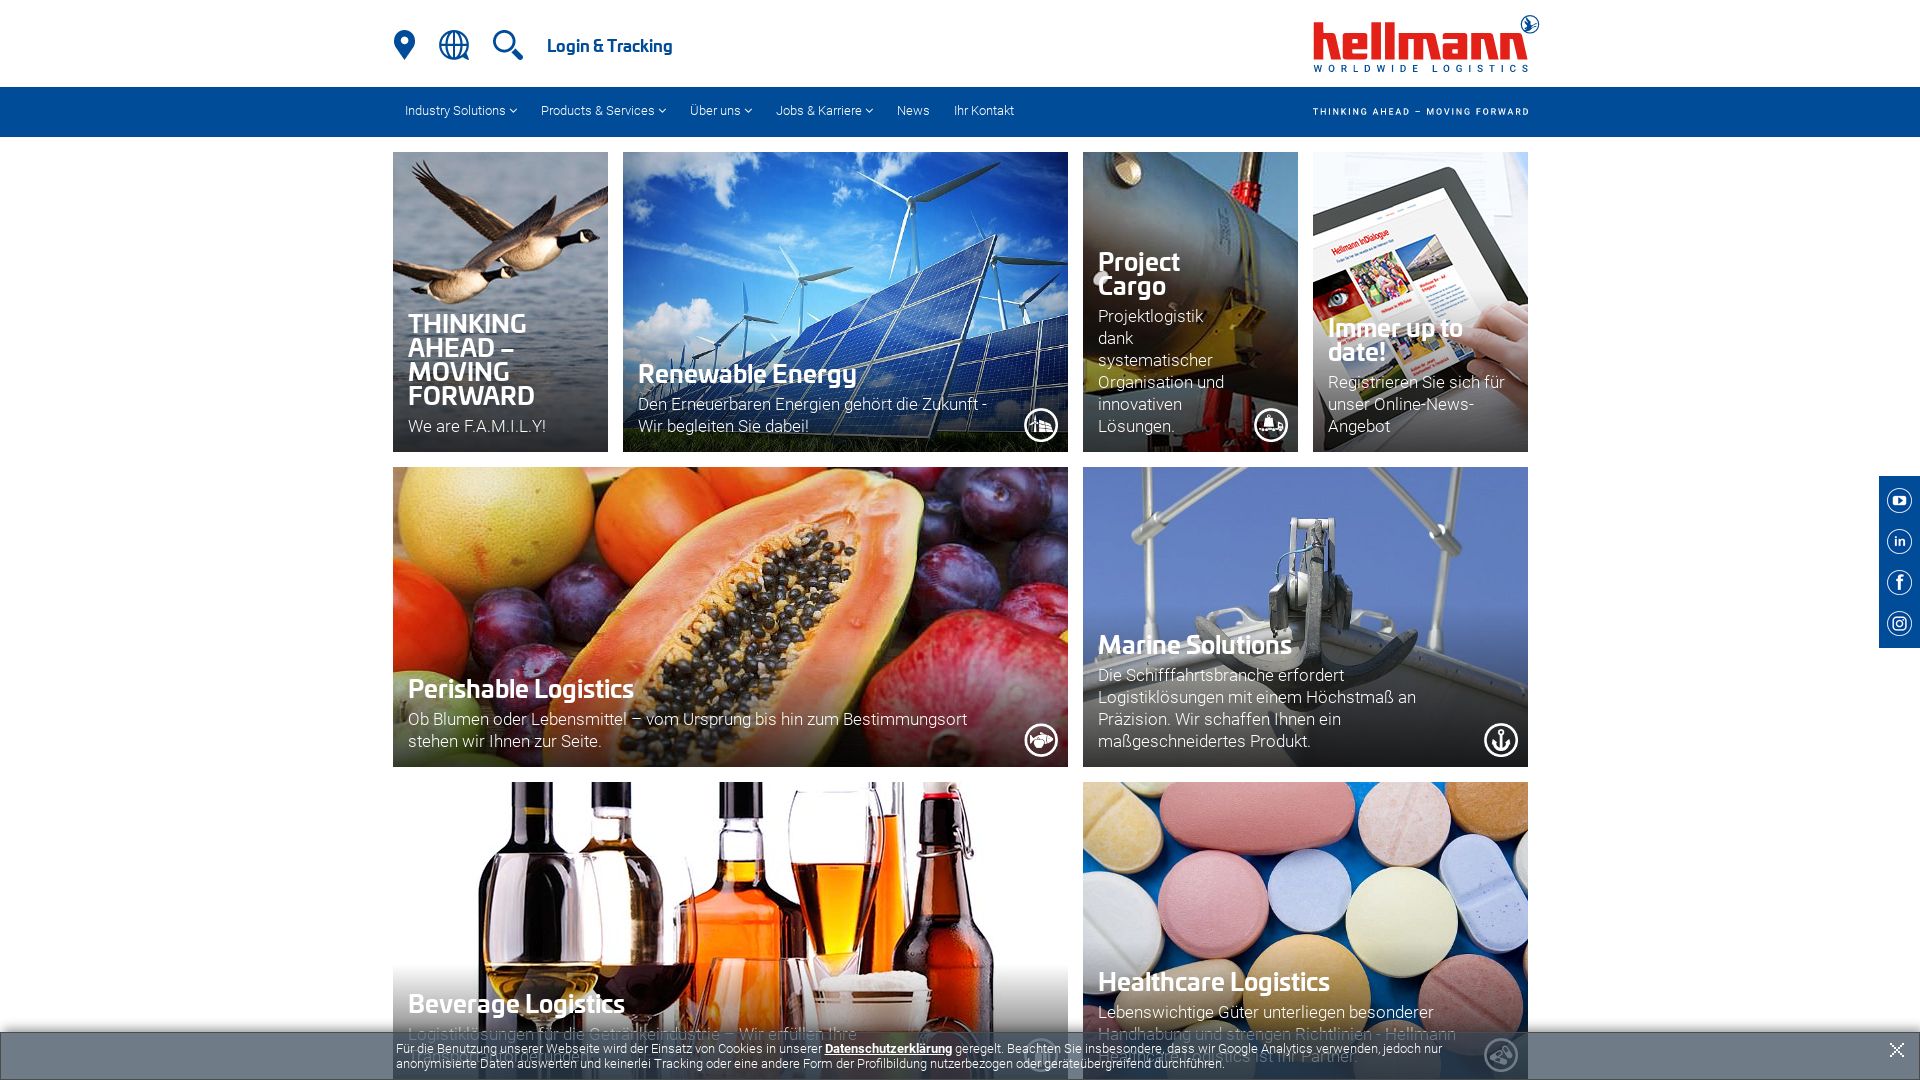Screen dimensions: 1920x1080
Task: Open the globe language selector icon
Action: click(454, 45)
